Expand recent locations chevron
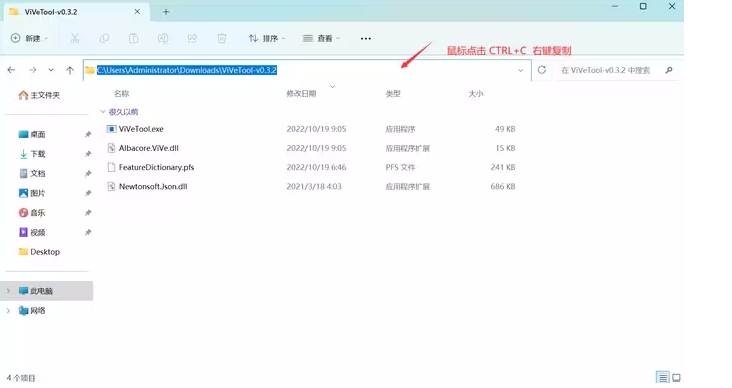The width and height of the screenshot is (732, 388). [51, 70]
